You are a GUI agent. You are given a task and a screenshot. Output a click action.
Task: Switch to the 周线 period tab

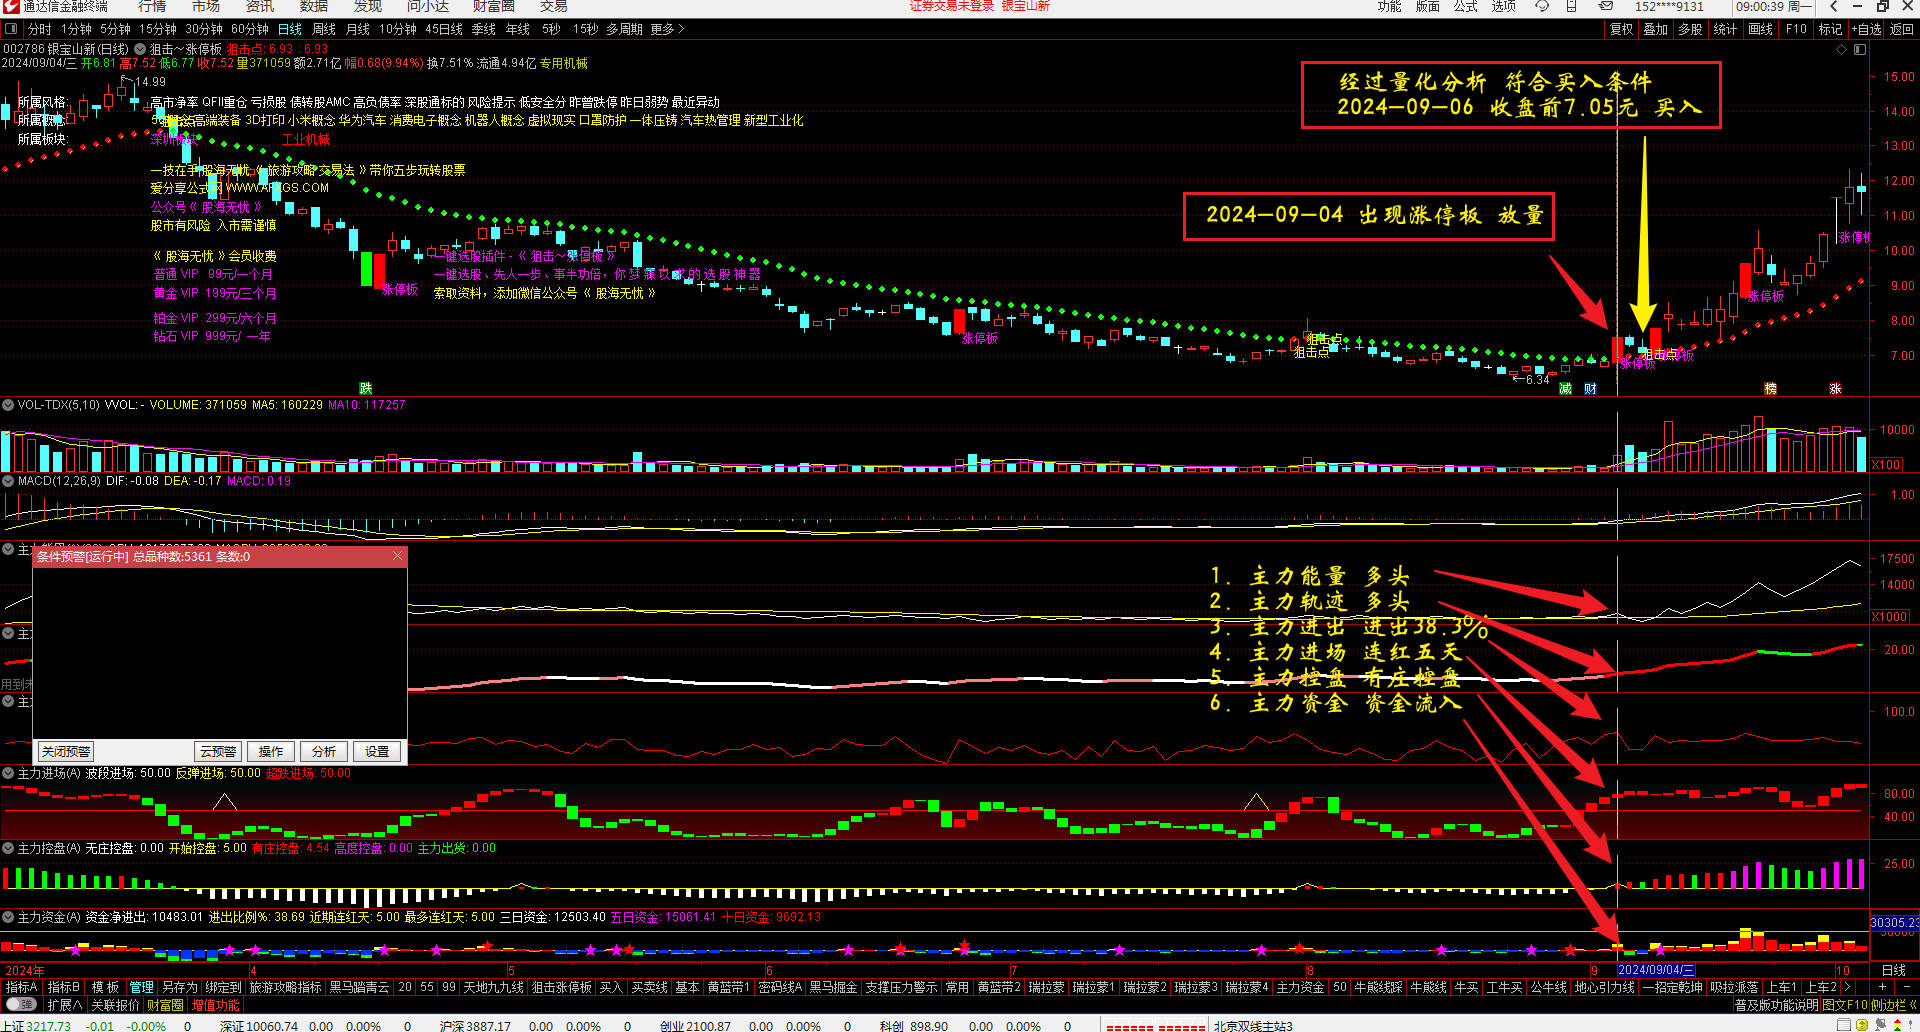pyautogui.click(x=324, y=29)
